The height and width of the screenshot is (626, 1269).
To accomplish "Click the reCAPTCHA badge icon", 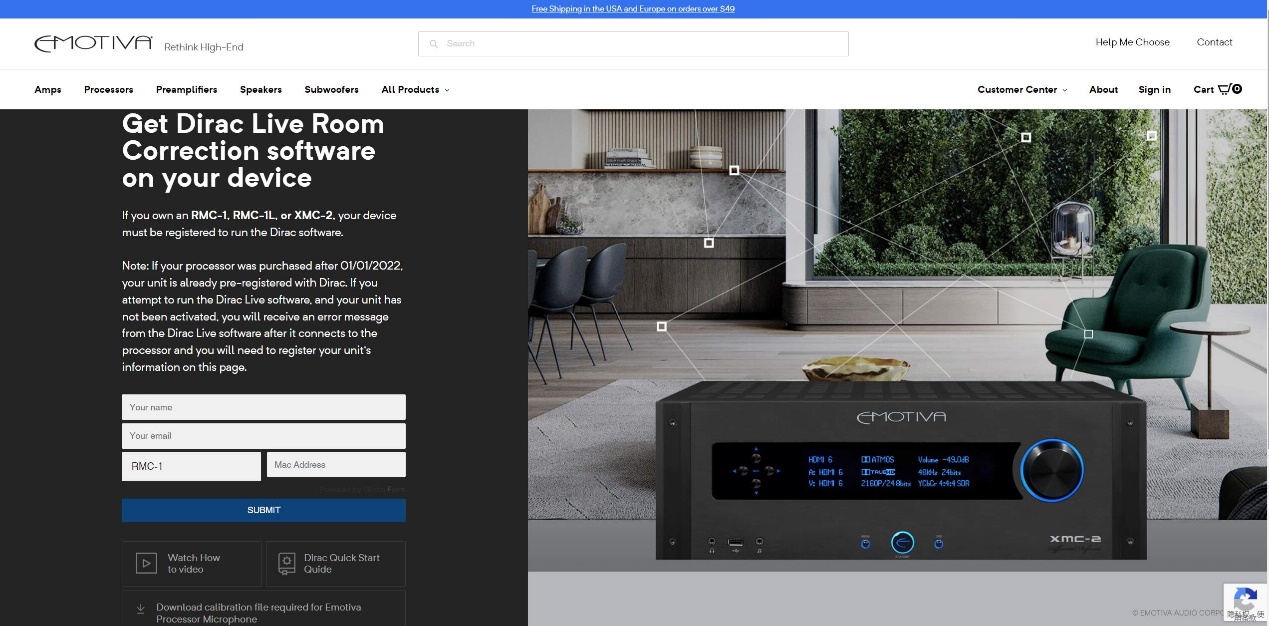I will pos(1245,602).
